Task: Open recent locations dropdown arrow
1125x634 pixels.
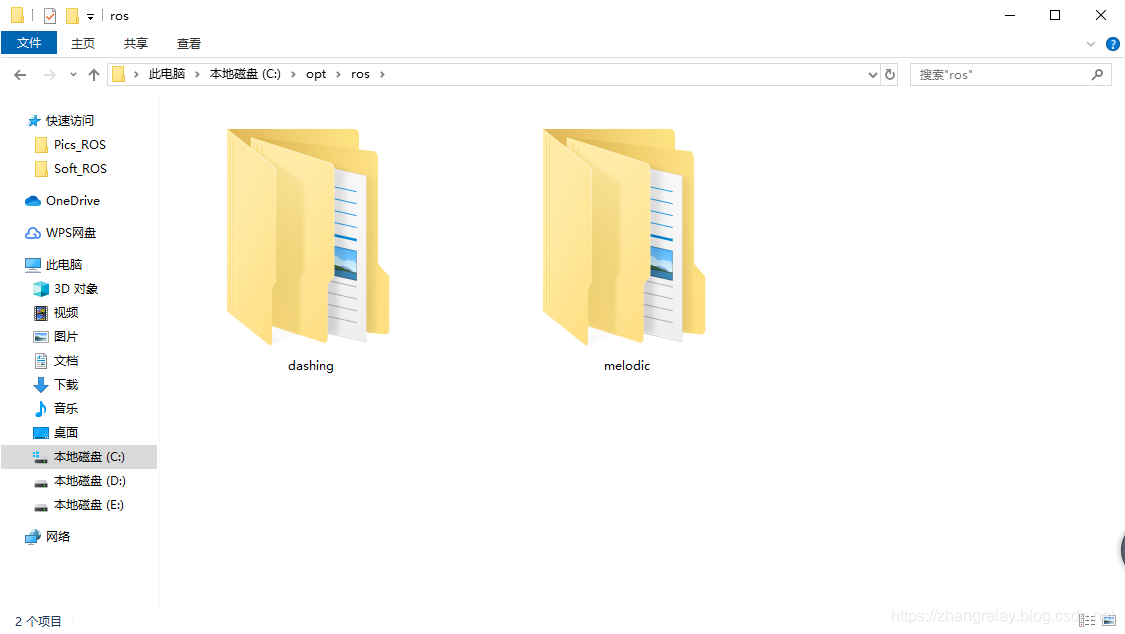Action: pos(73,75)
